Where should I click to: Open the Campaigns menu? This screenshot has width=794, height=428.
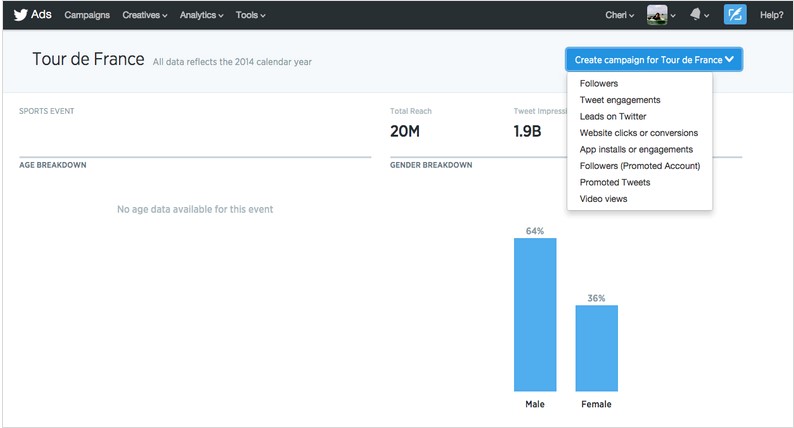pos(87,15)
